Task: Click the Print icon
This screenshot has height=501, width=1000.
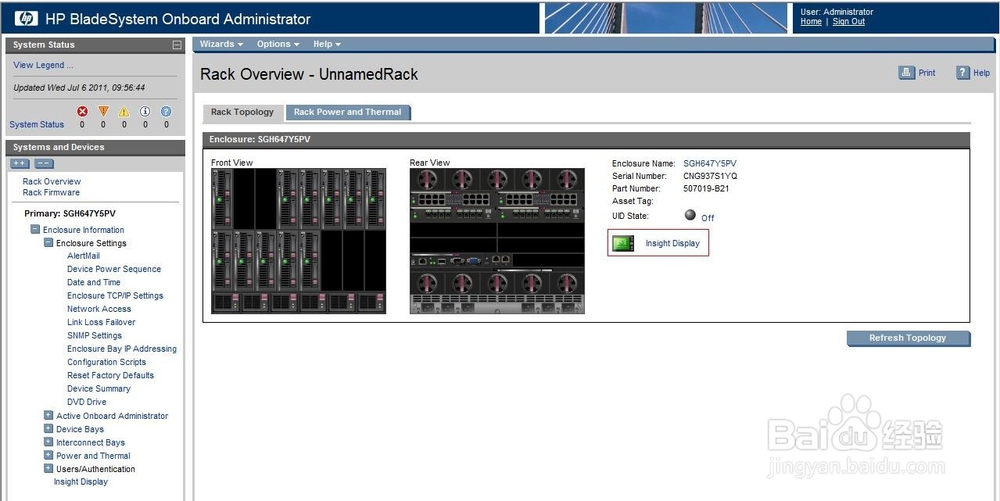Action: (x=906, y=73)
